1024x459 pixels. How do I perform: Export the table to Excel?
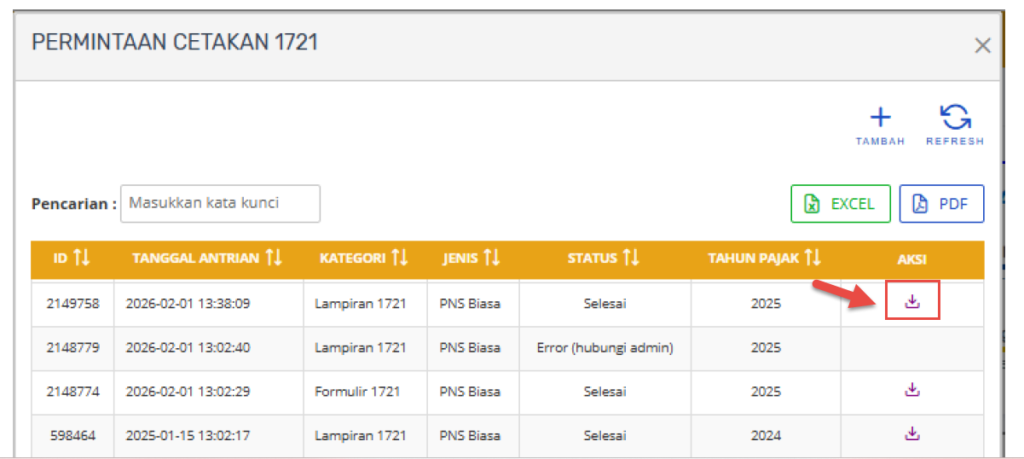tap(840, 204)
